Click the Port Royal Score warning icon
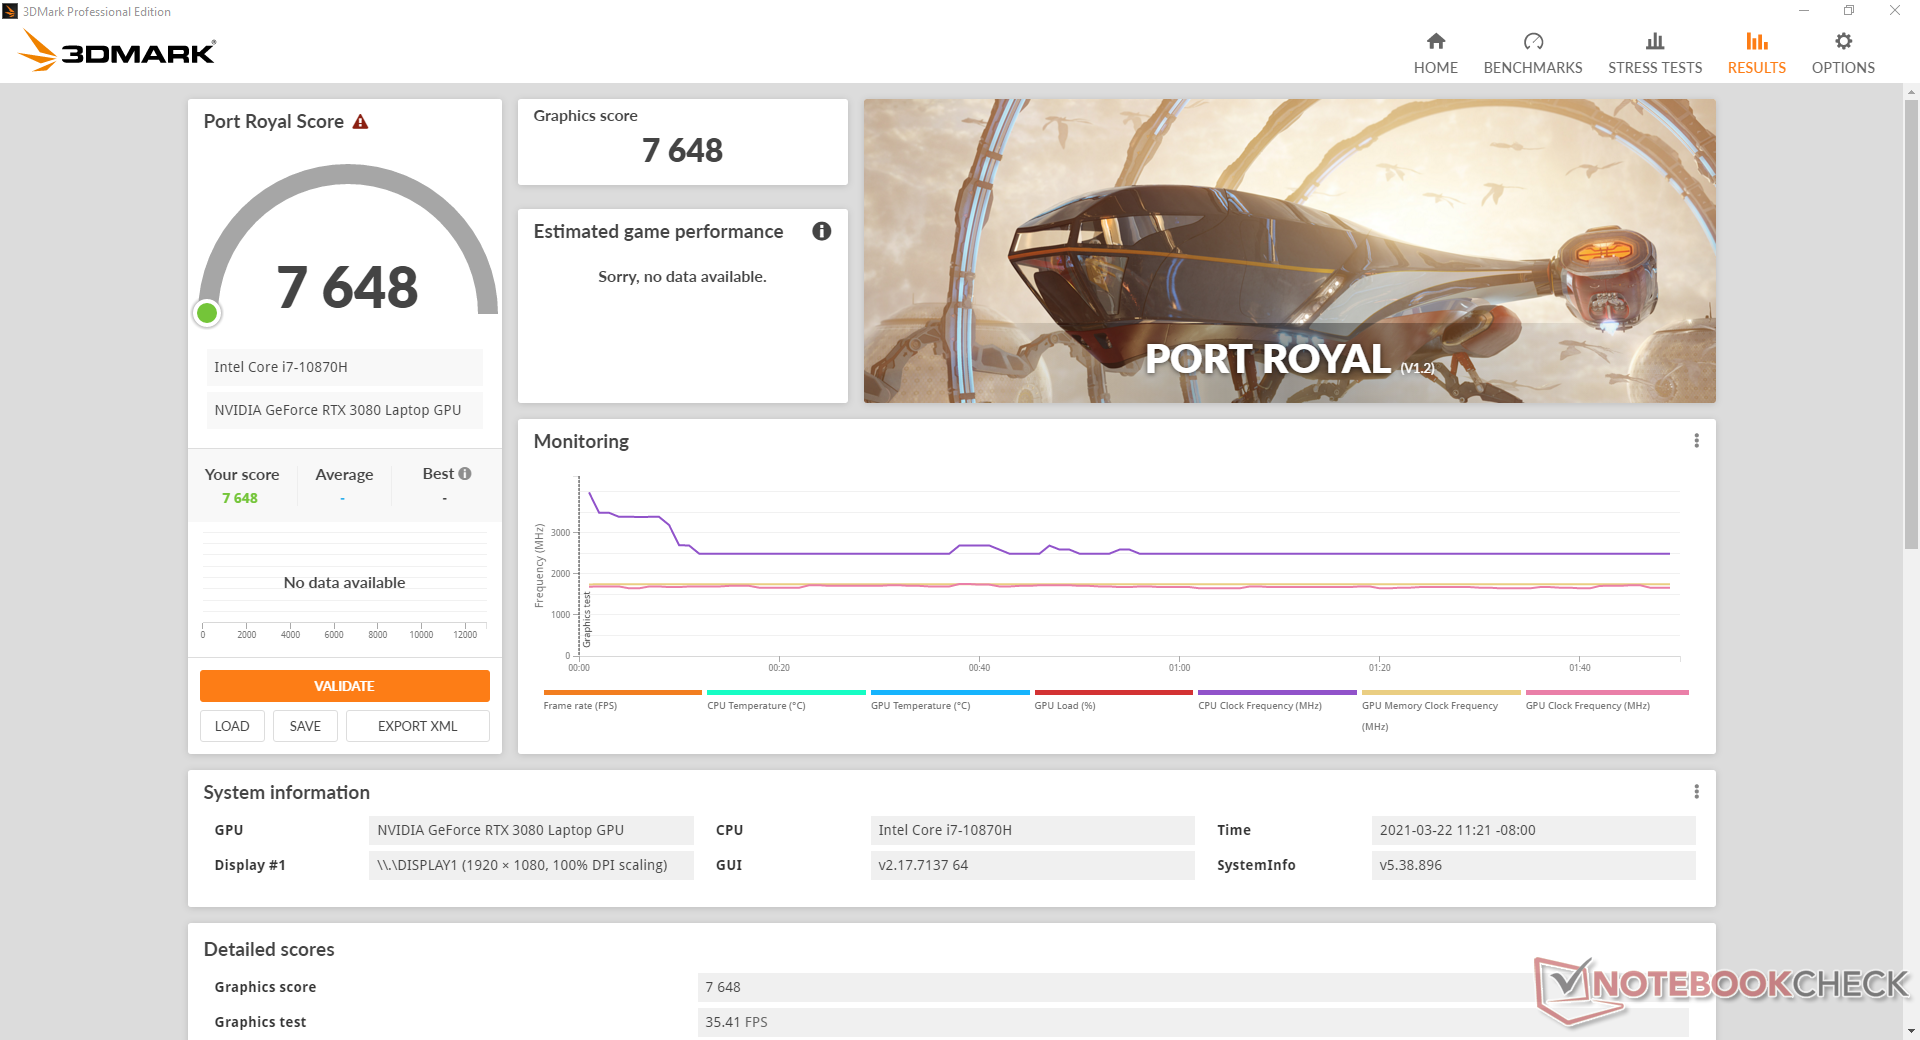Viewport: 1920px width, 1040px height. click(x=361, y=122)
